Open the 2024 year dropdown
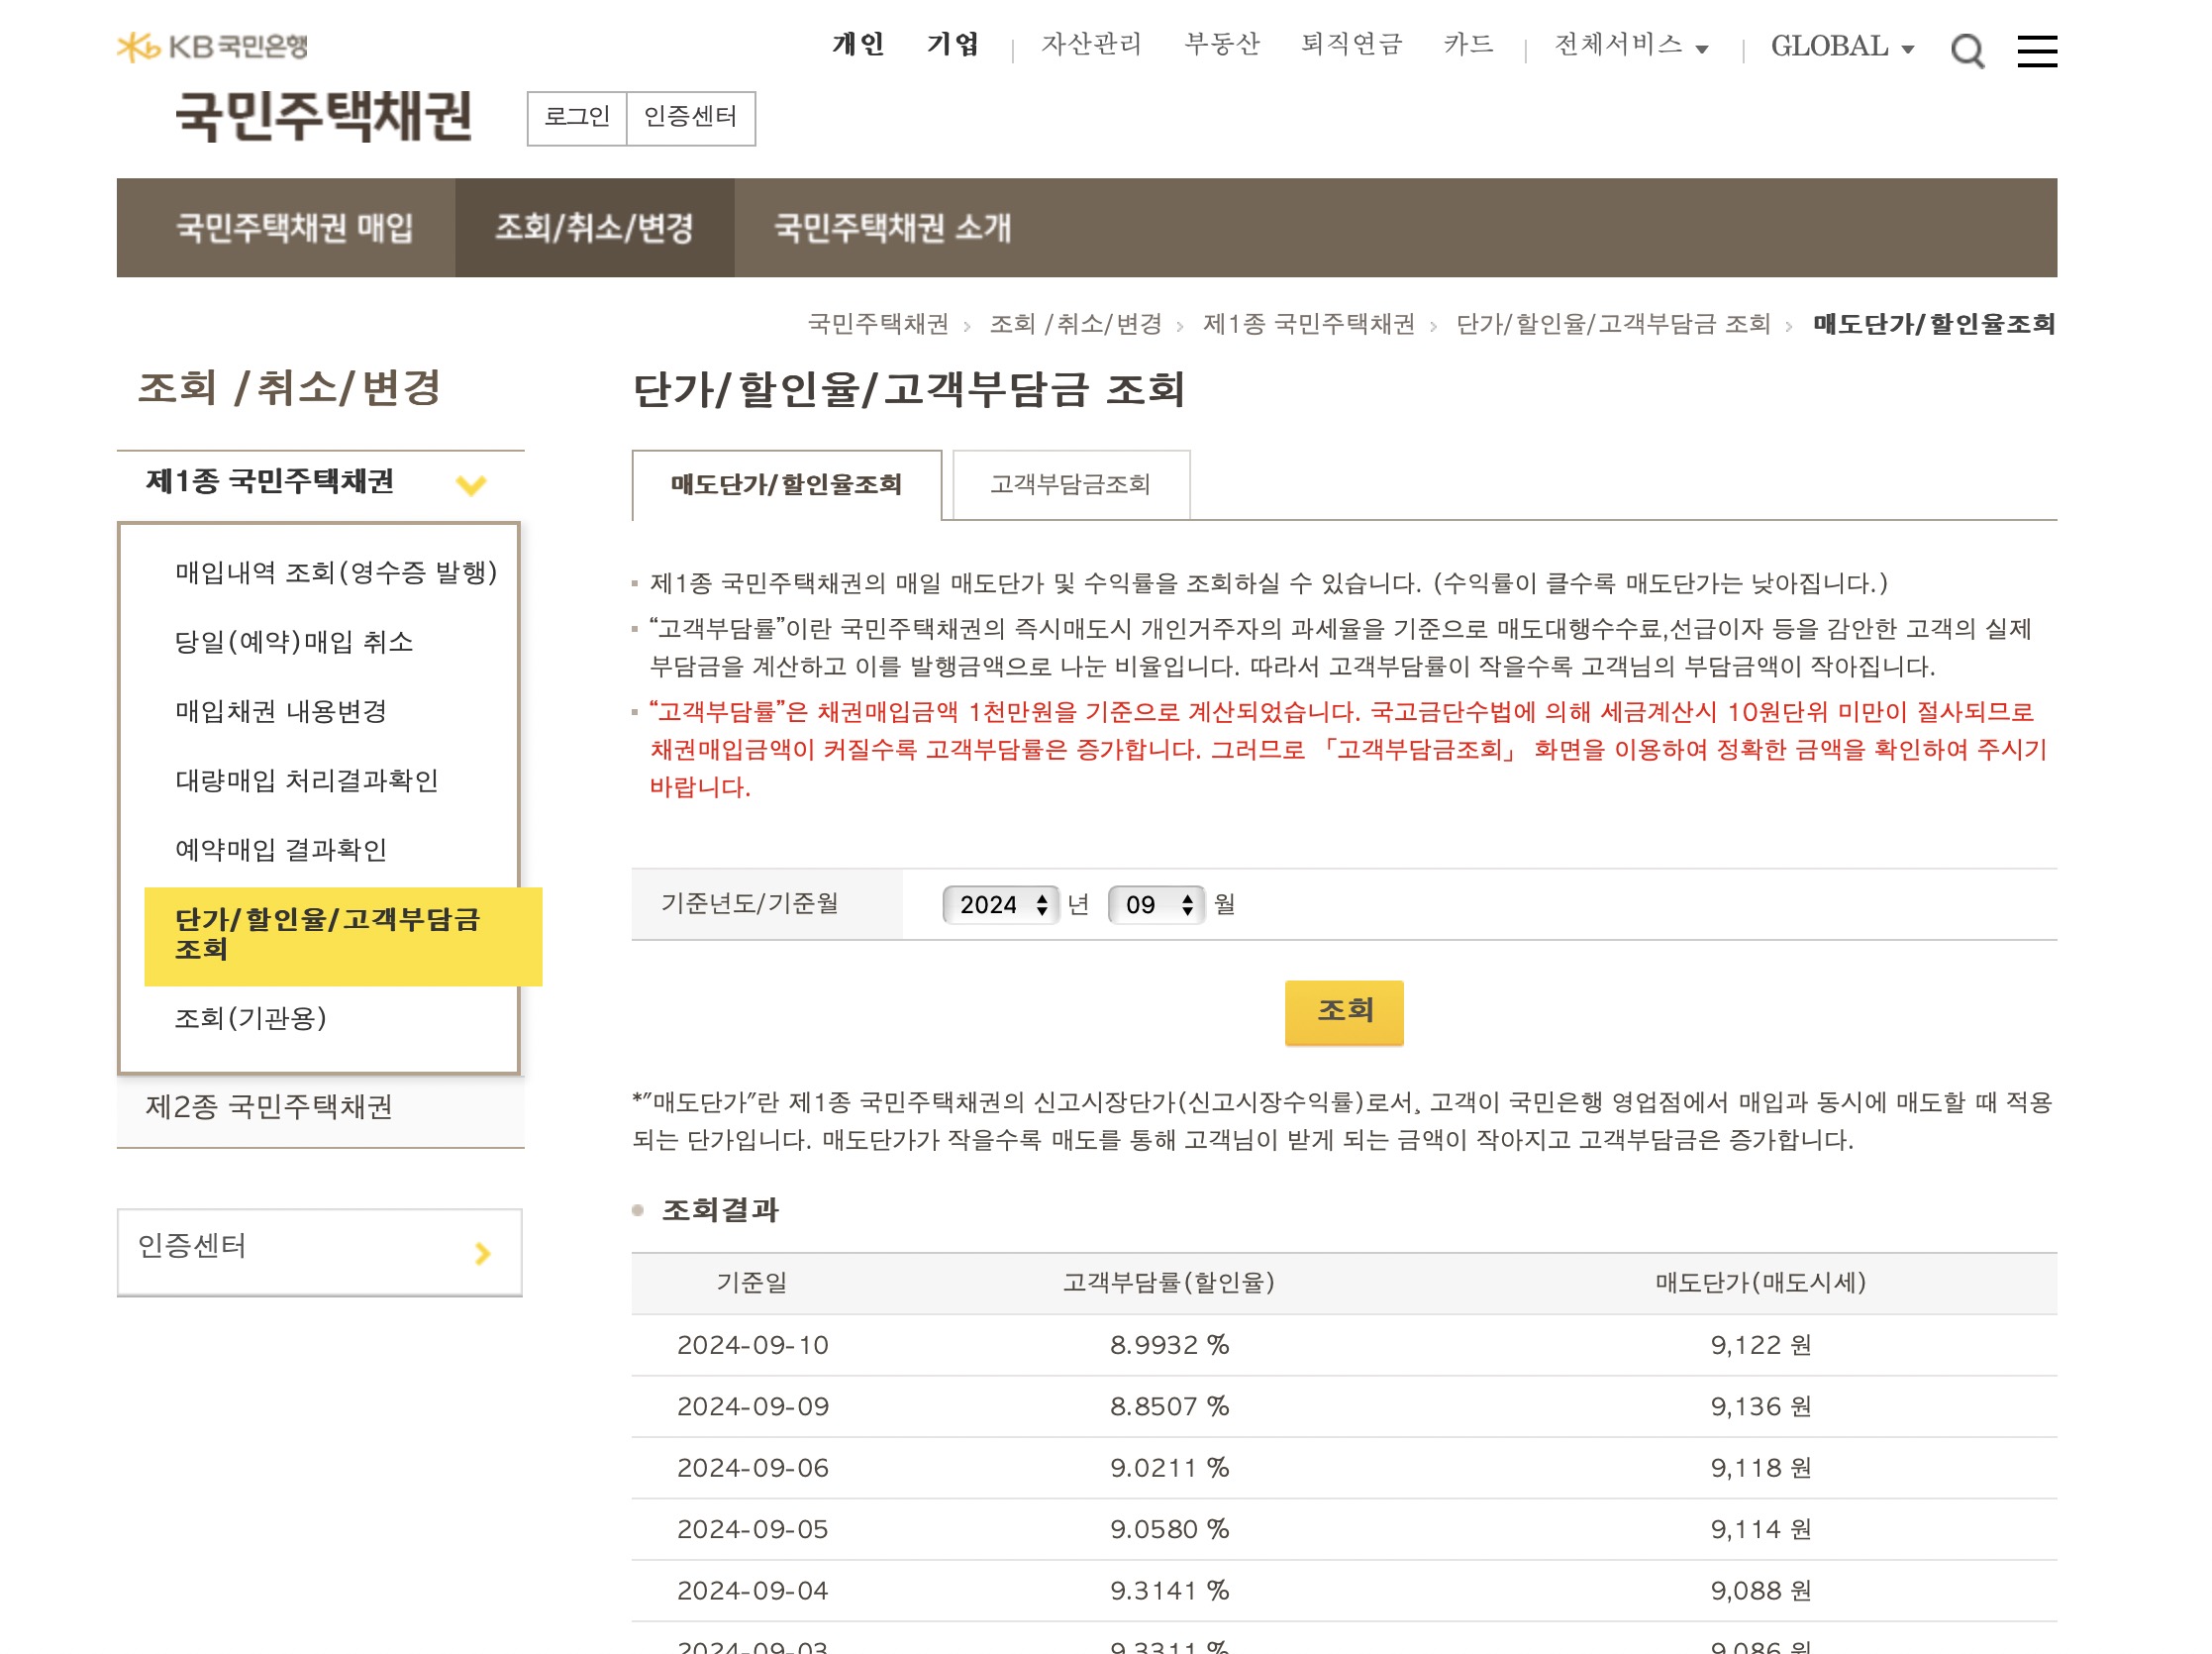Screen dimensions: 2212x1654 coord(1001,905)
